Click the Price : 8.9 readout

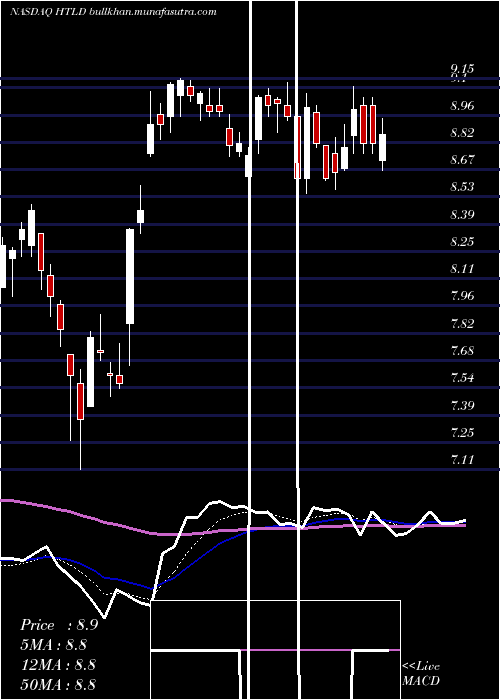tap(59, 625)
